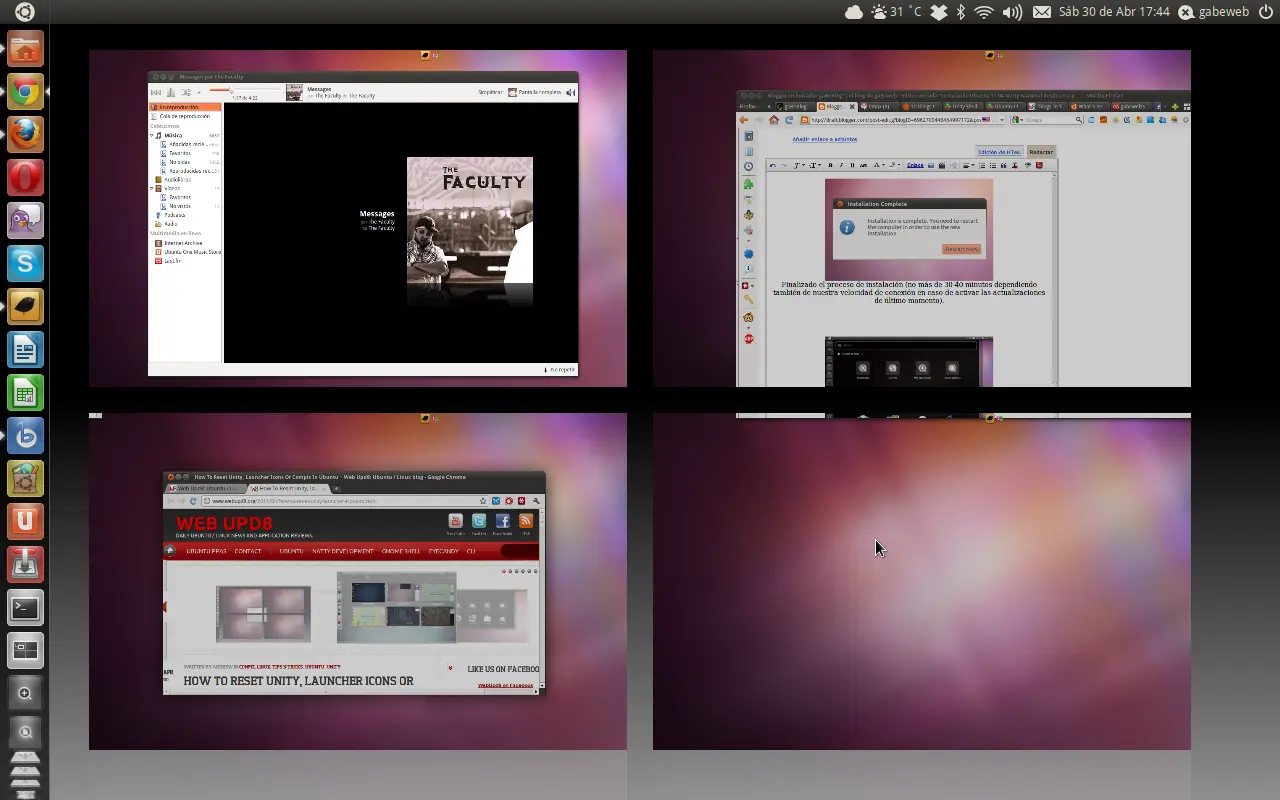Launch the Terminal from the launcher
This screenshot has height=800, width=1280.
[25, 607]
